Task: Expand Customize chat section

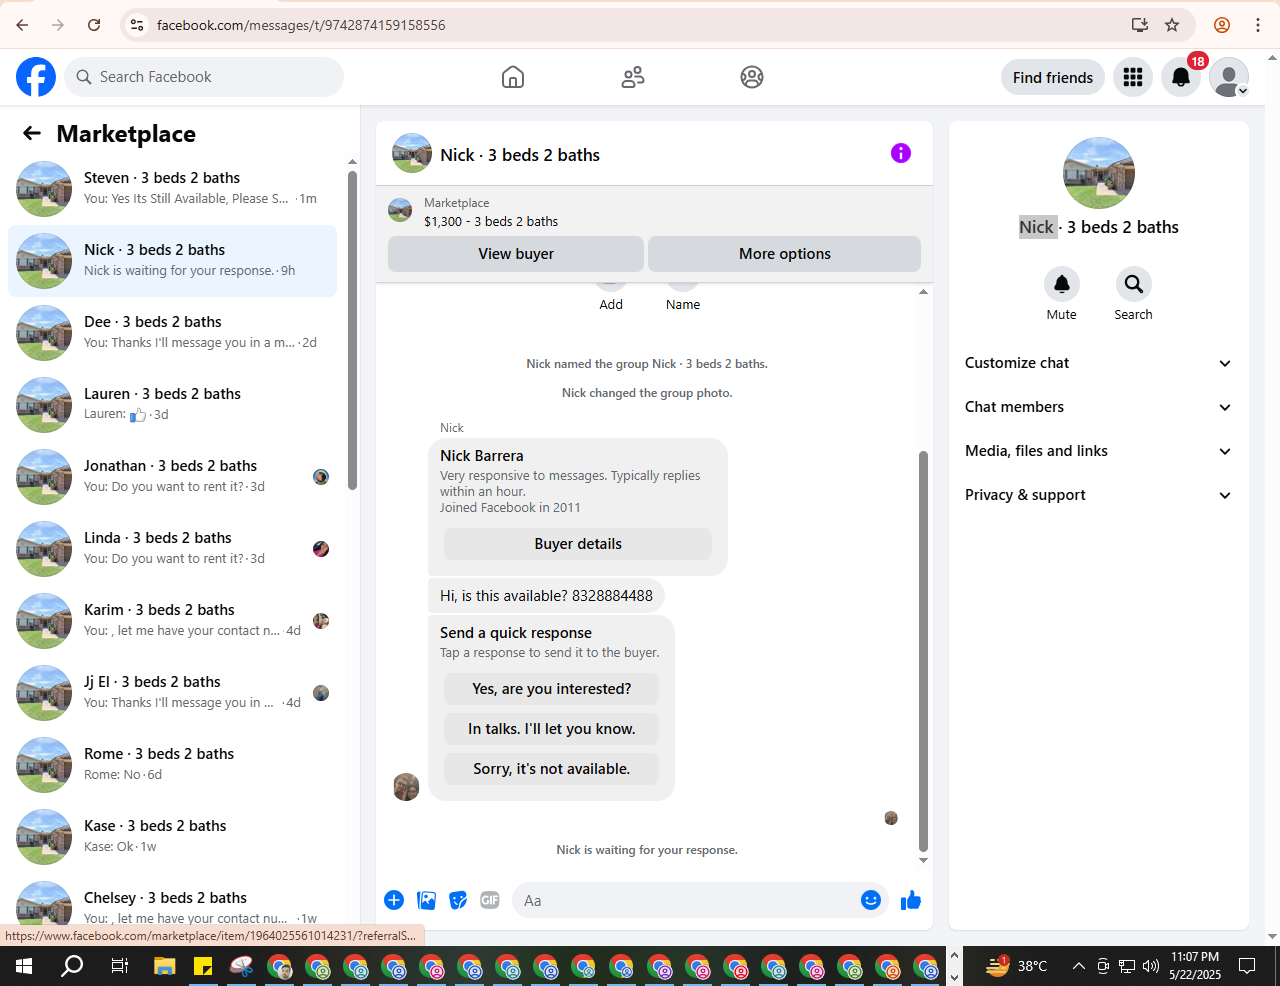Action: click(x=1098, y=363)
